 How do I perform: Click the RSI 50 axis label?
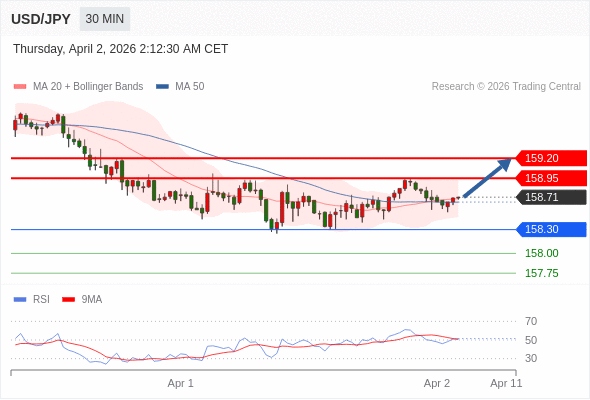pos(531,340)
